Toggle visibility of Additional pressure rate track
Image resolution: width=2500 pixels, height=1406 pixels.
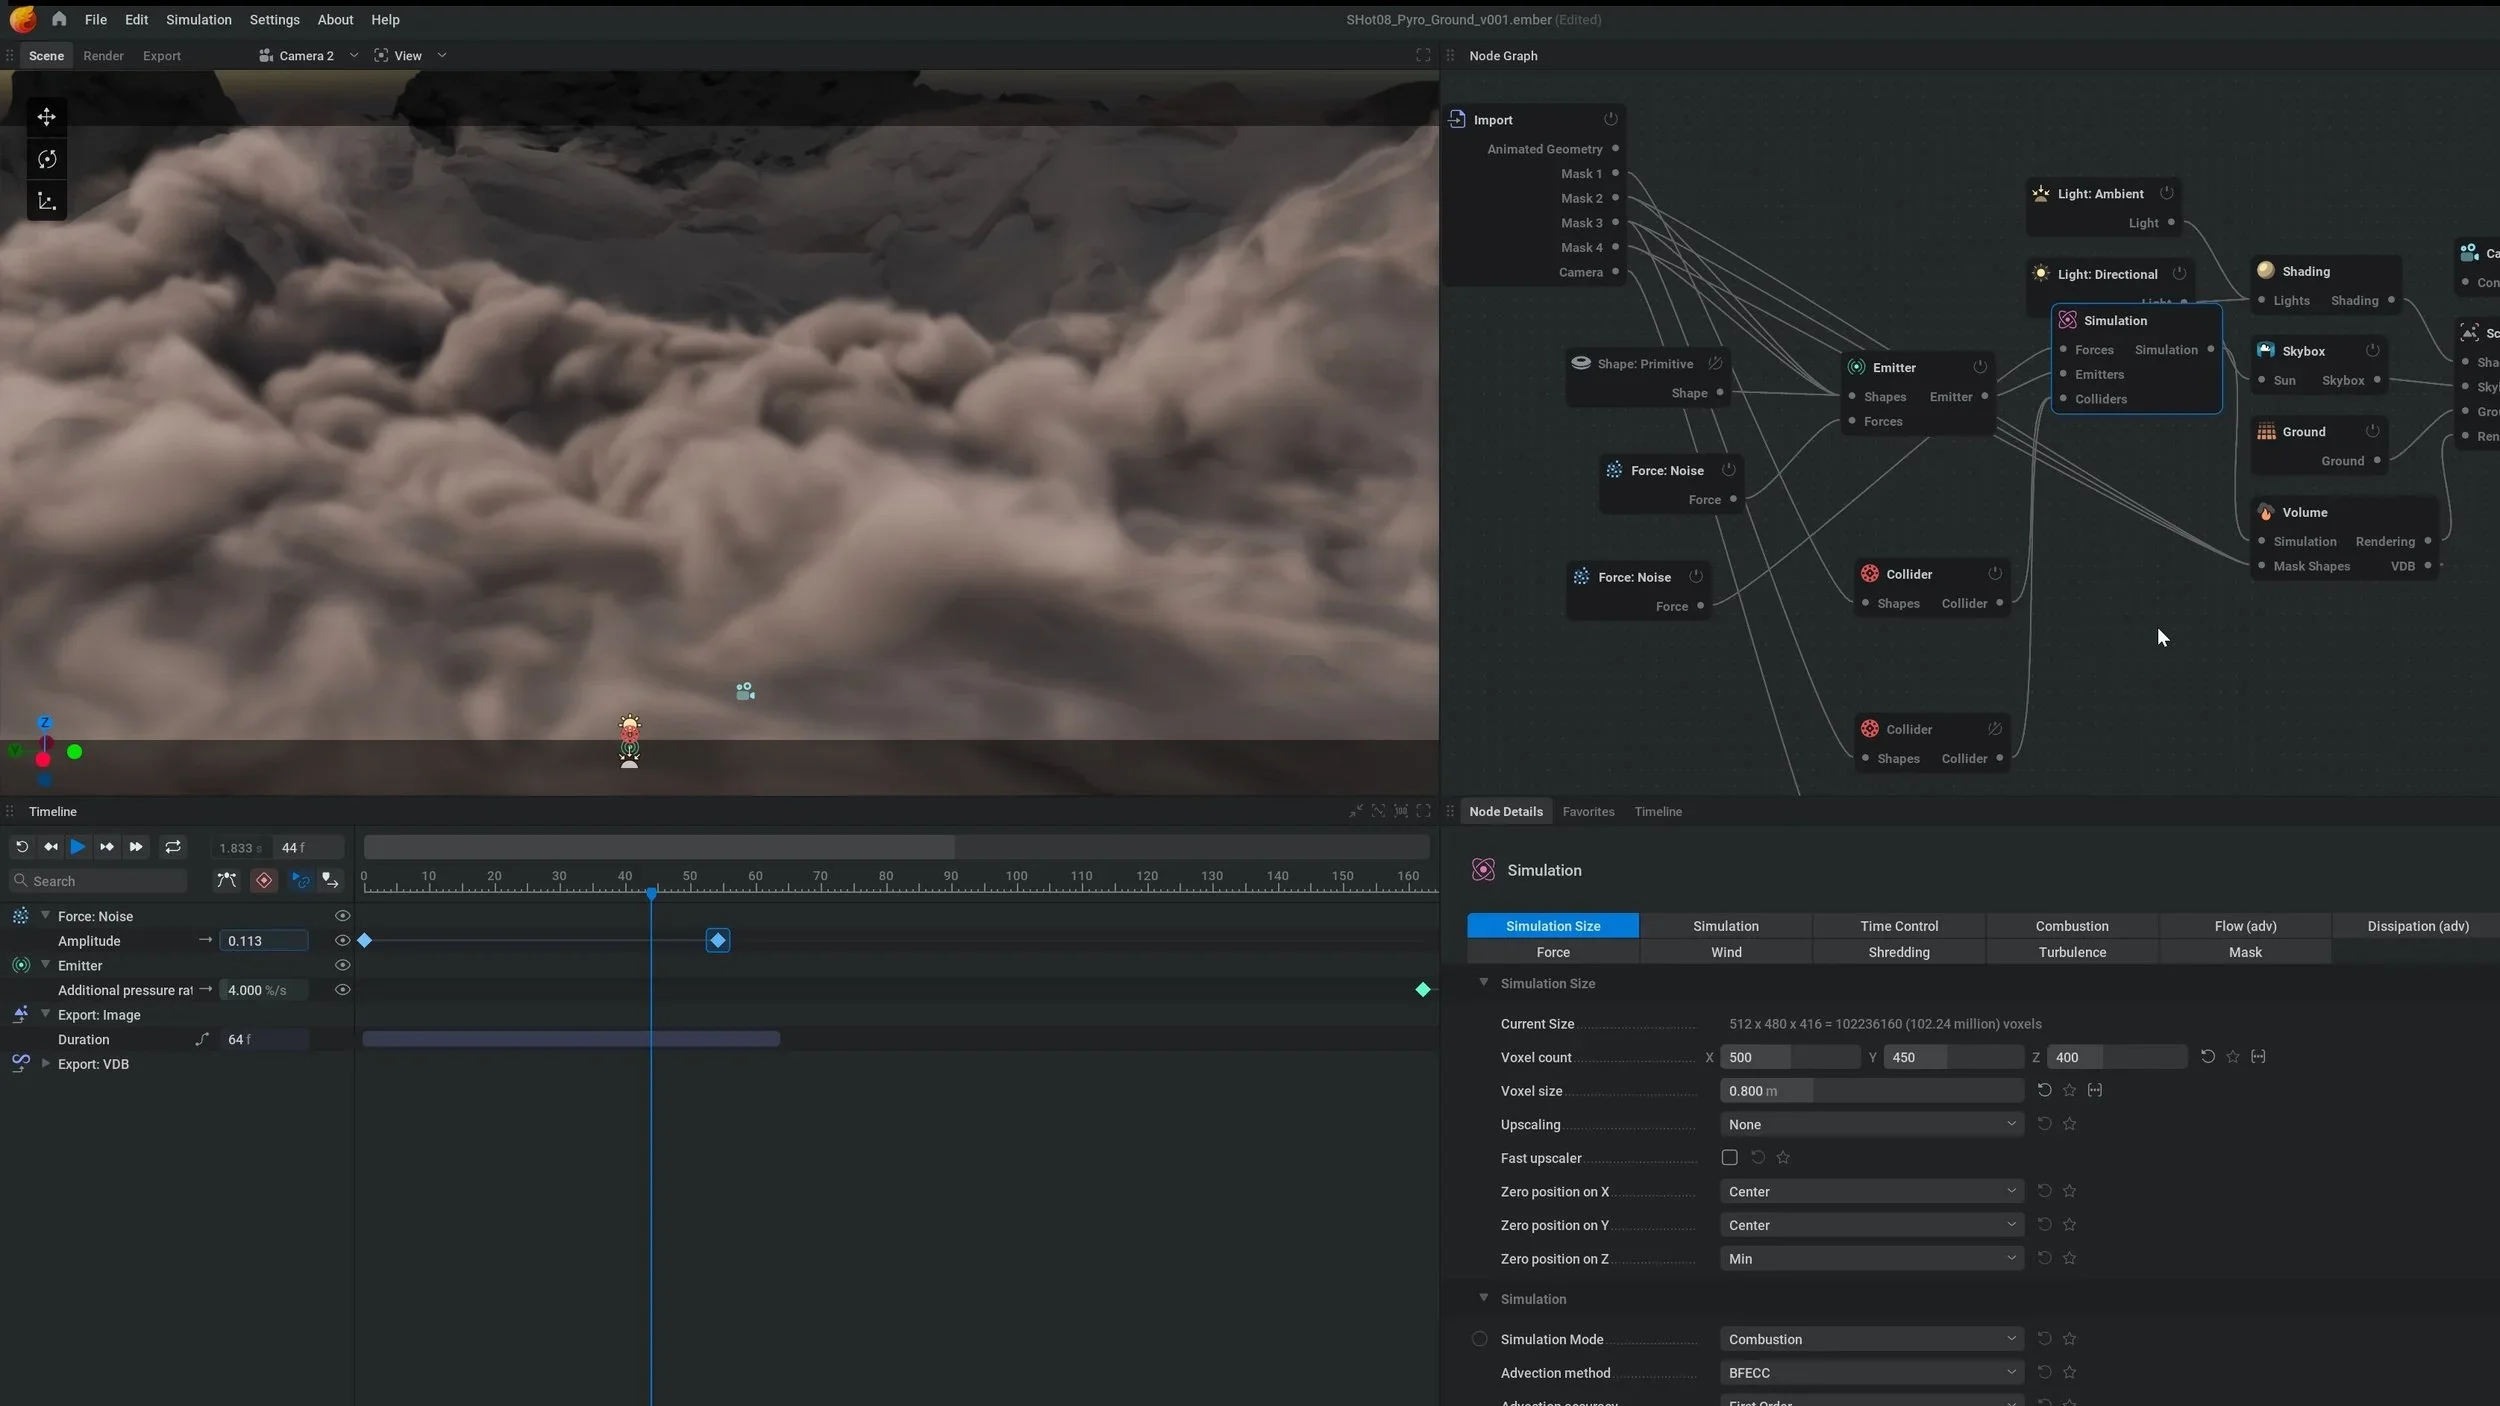tap(342, 990)
